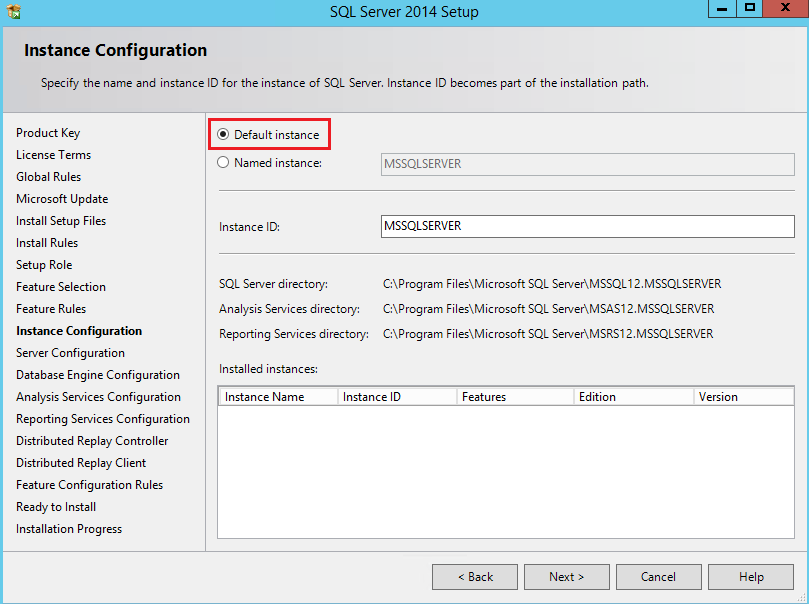Click the Back button
809x604 pixels.
click(475, 577)
